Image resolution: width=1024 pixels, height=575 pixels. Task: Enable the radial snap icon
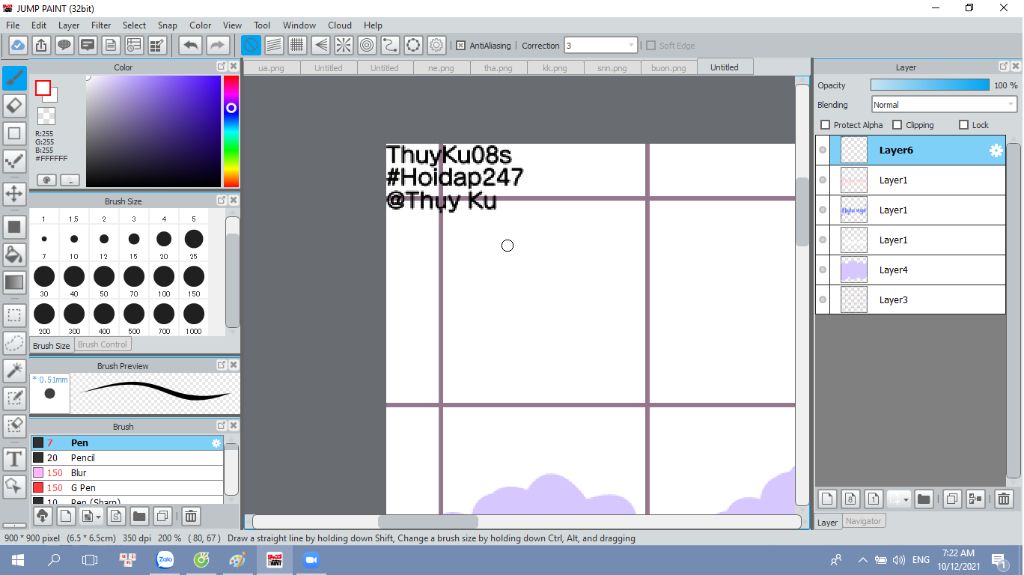pyautogui.click(x=344, y=45)
